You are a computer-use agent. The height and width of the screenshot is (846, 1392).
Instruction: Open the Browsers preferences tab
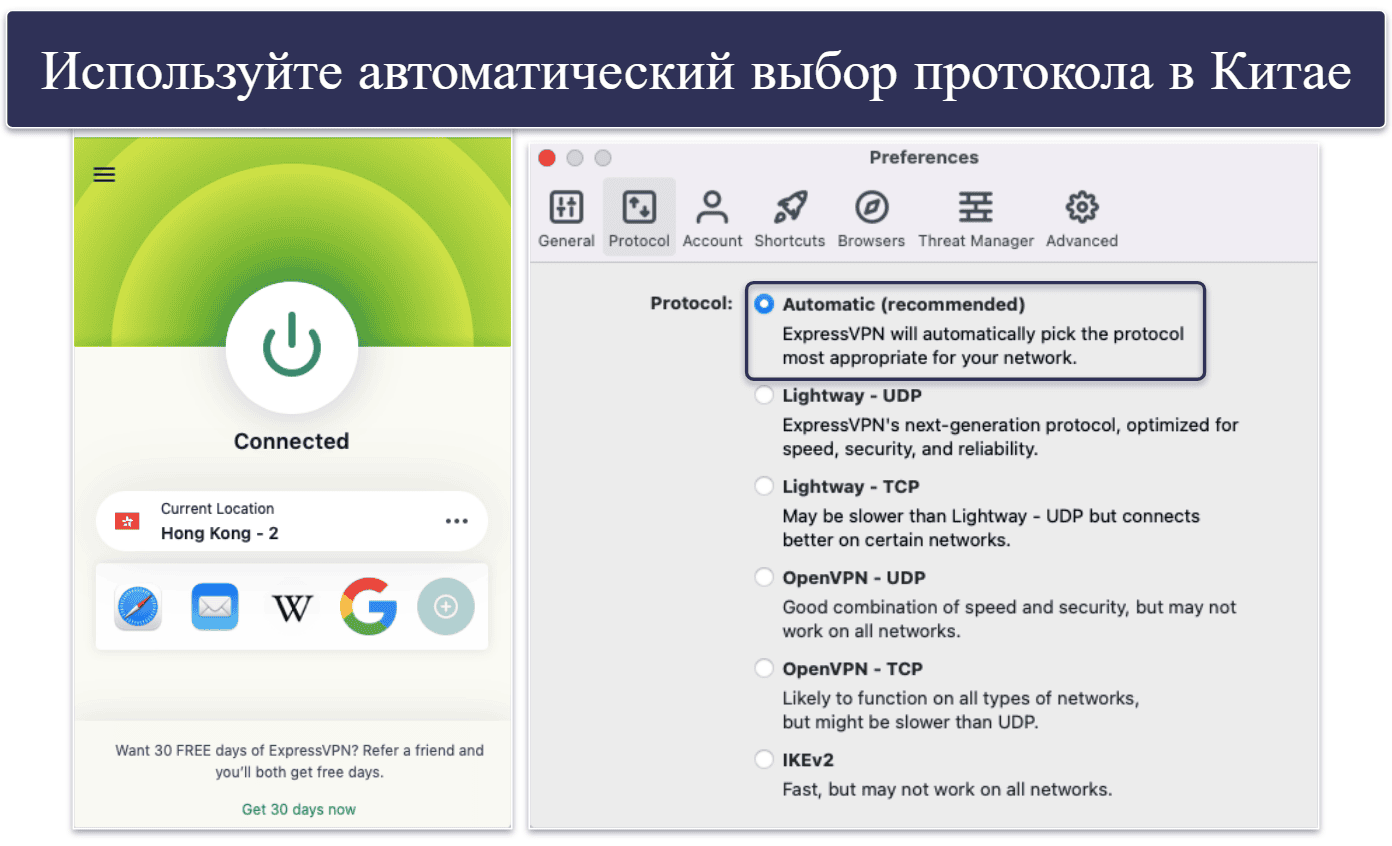(x=871, y=219)
